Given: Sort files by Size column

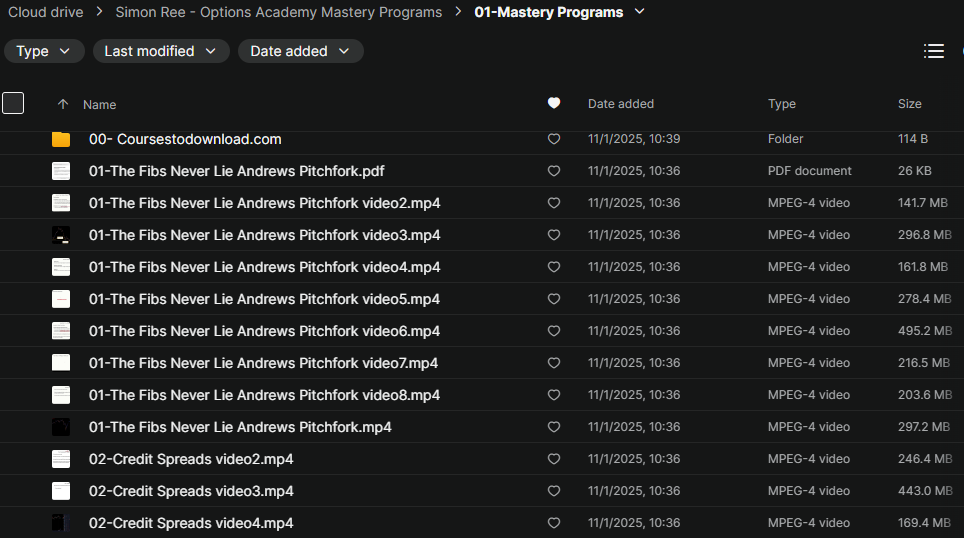Looking at the screenshot, I should click(x=910, y=104).
